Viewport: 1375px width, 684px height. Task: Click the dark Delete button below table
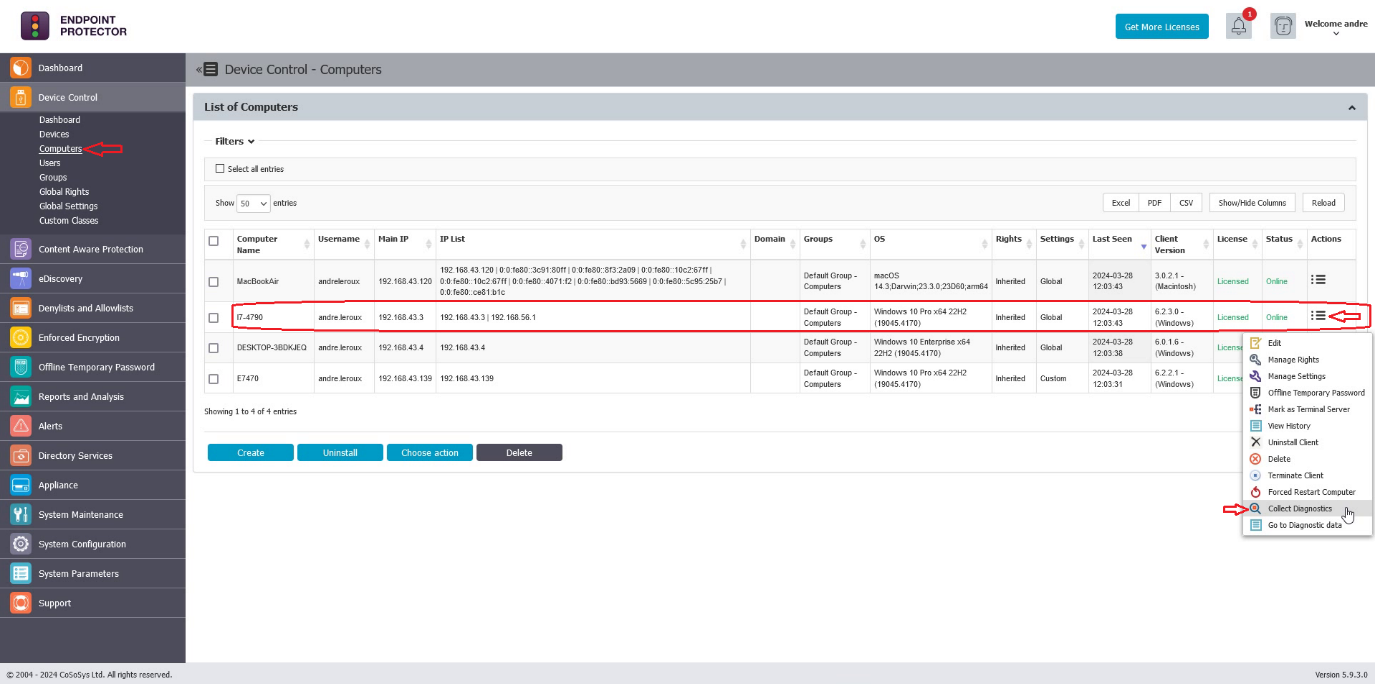point(519,453)
